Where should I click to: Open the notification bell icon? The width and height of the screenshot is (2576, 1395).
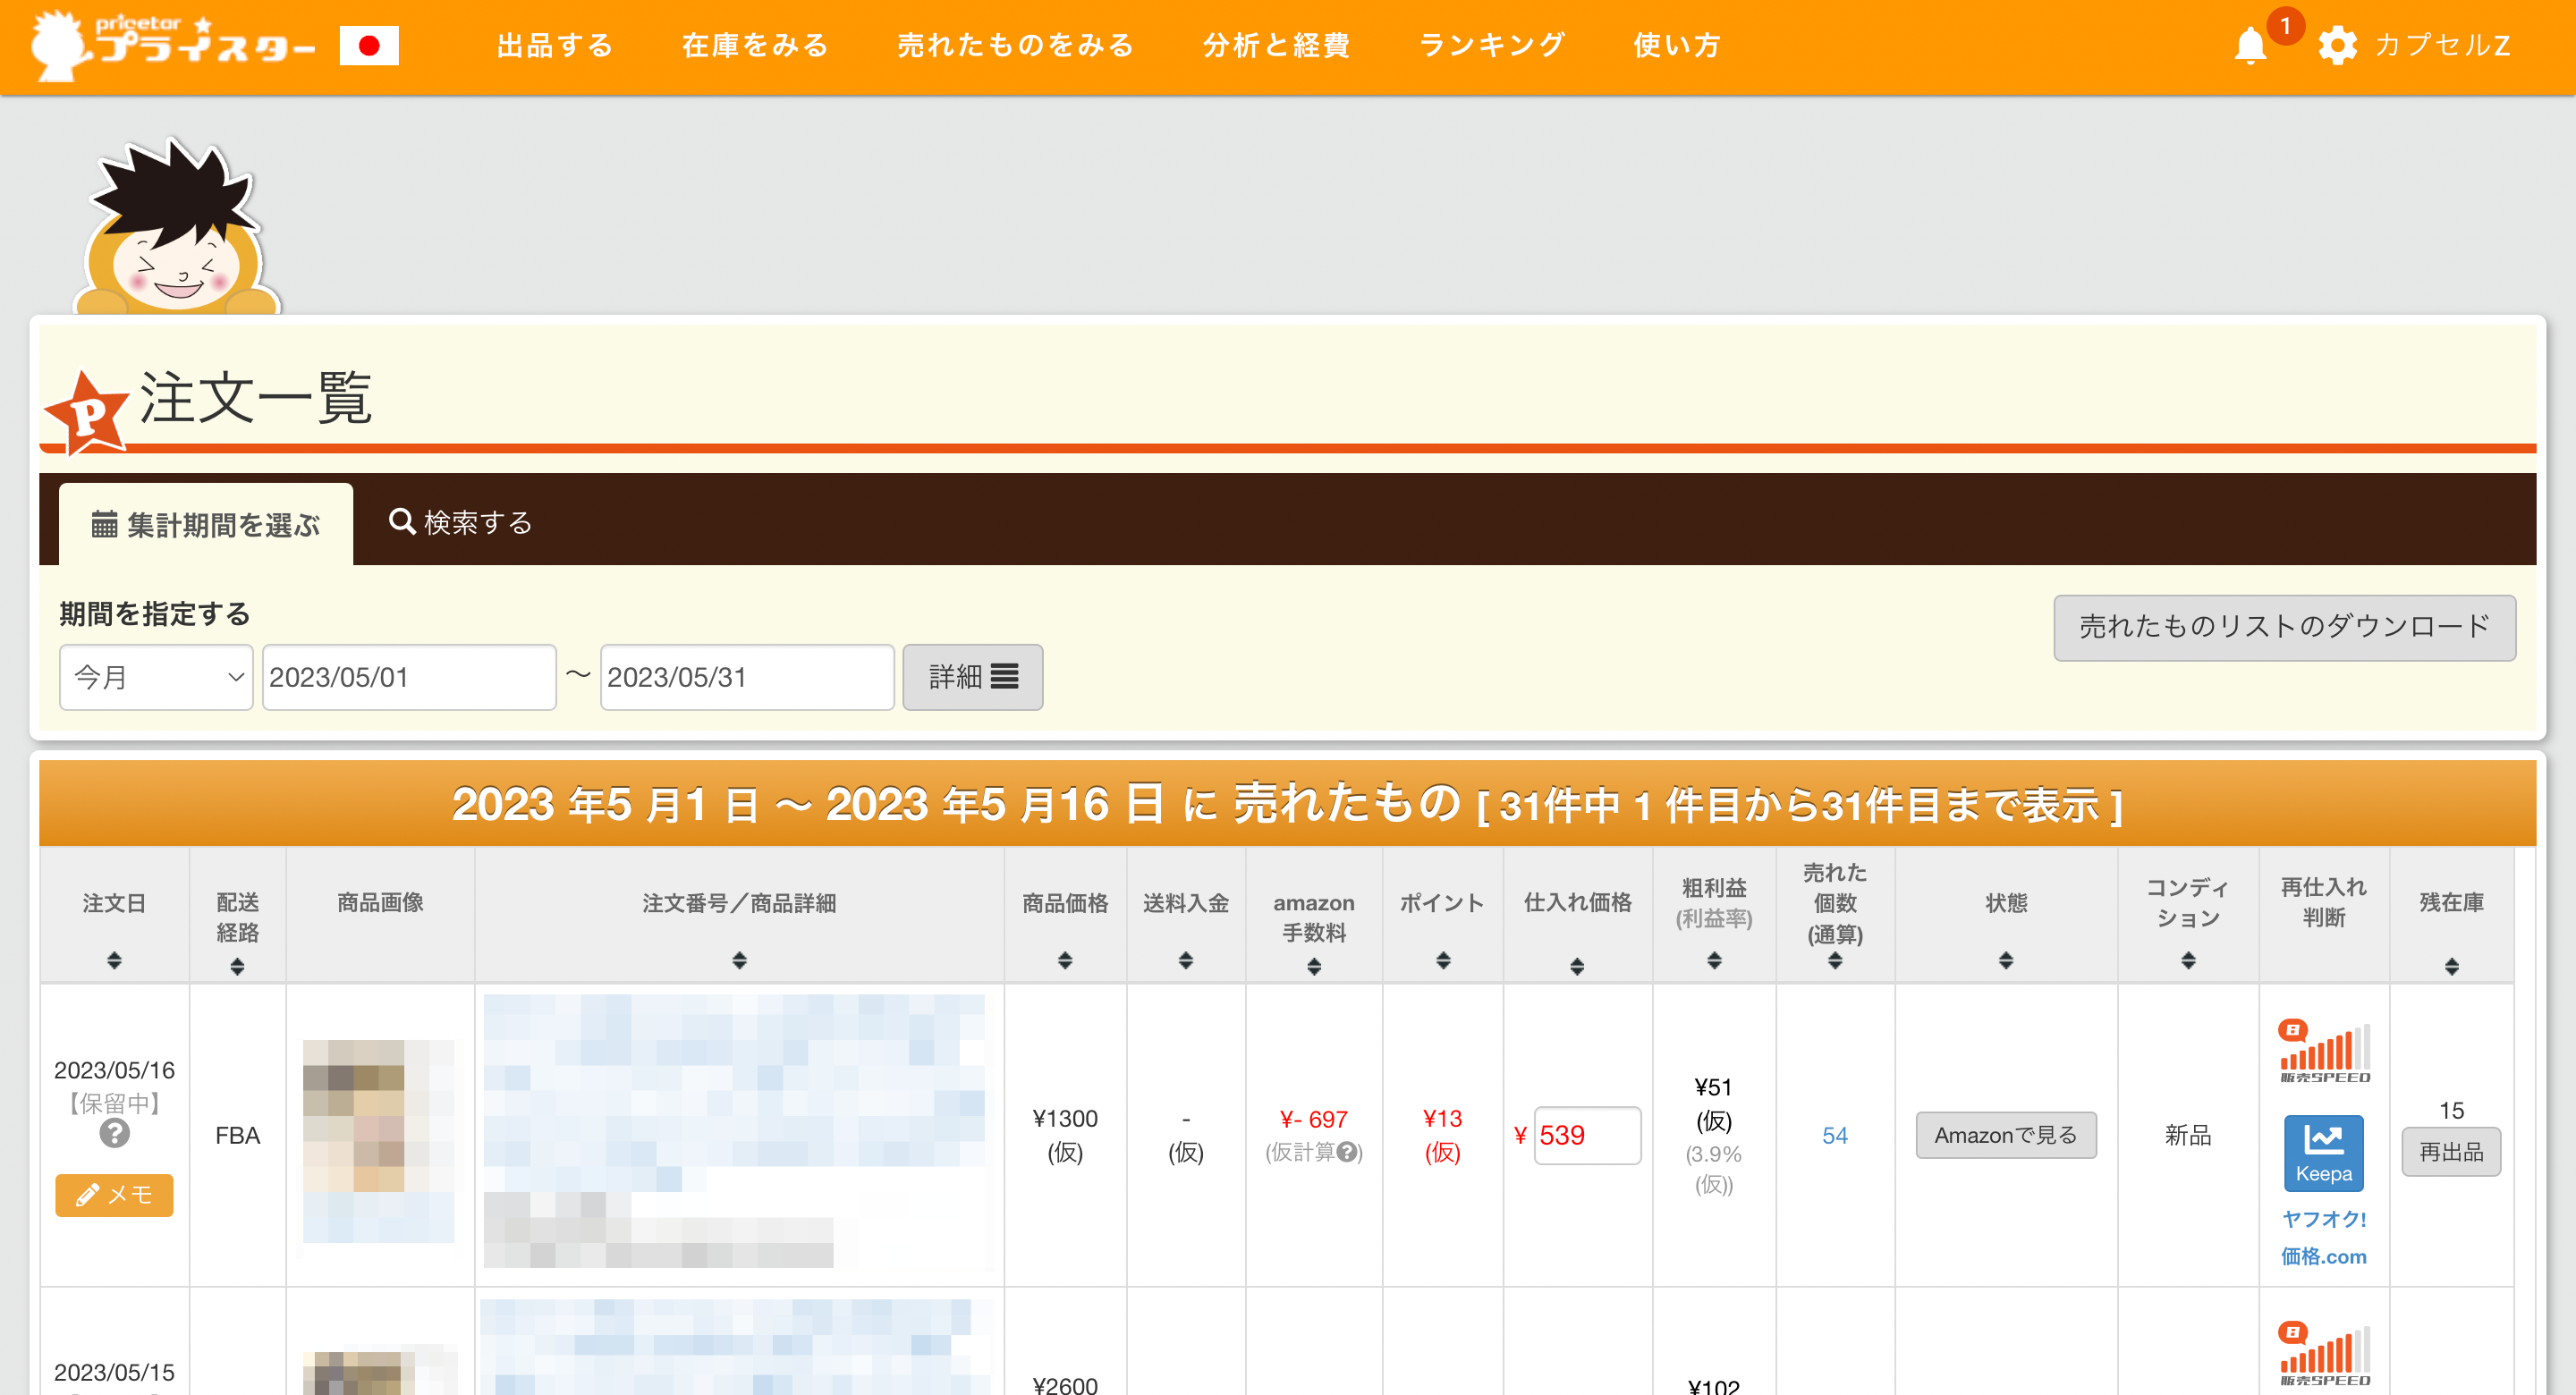tap(2250, 46)
